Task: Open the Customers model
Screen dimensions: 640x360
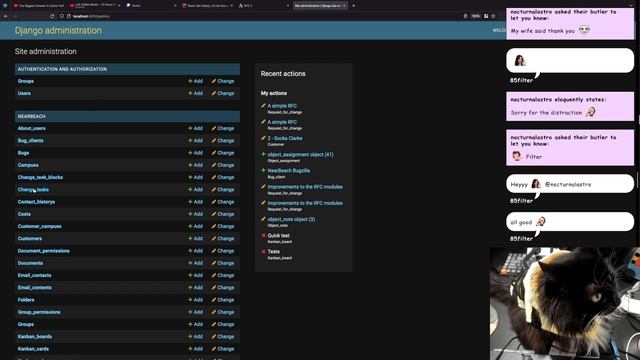Action: coord(30,239)
